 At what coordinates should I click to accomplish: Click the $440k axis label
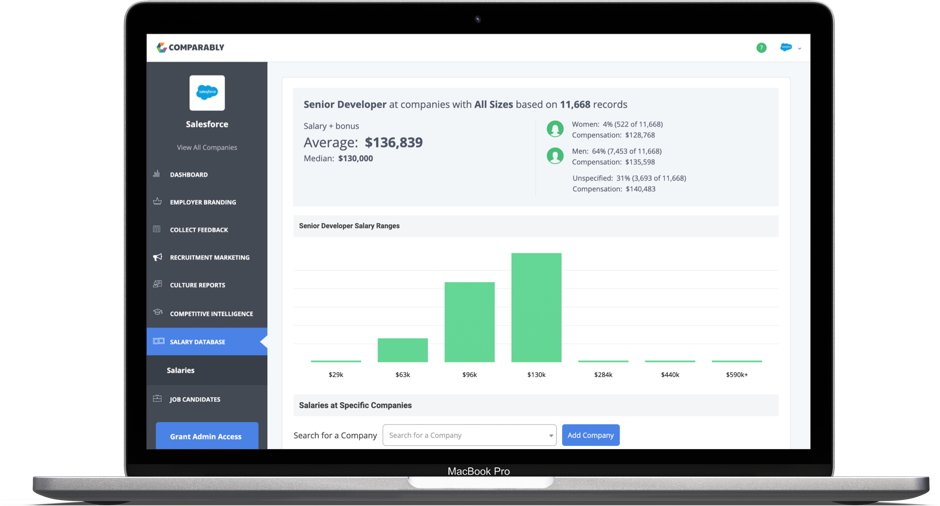point(670,375)
